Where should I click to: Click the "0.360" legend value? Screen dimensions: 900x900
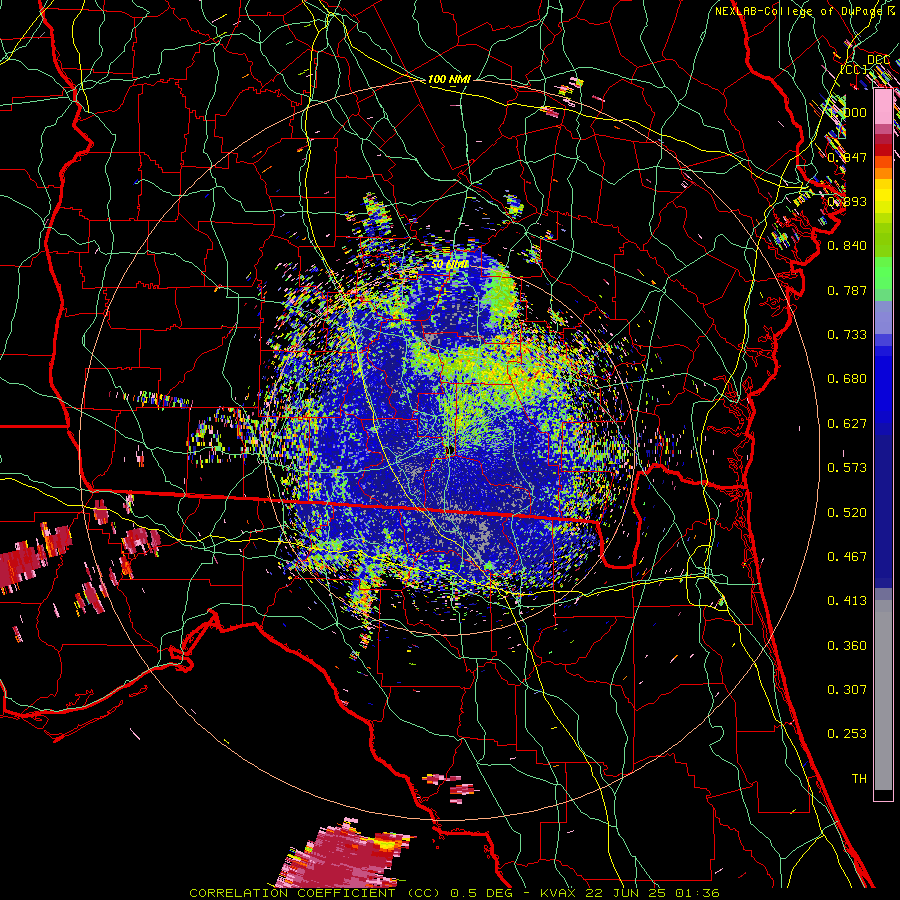(x=847, y=646)
